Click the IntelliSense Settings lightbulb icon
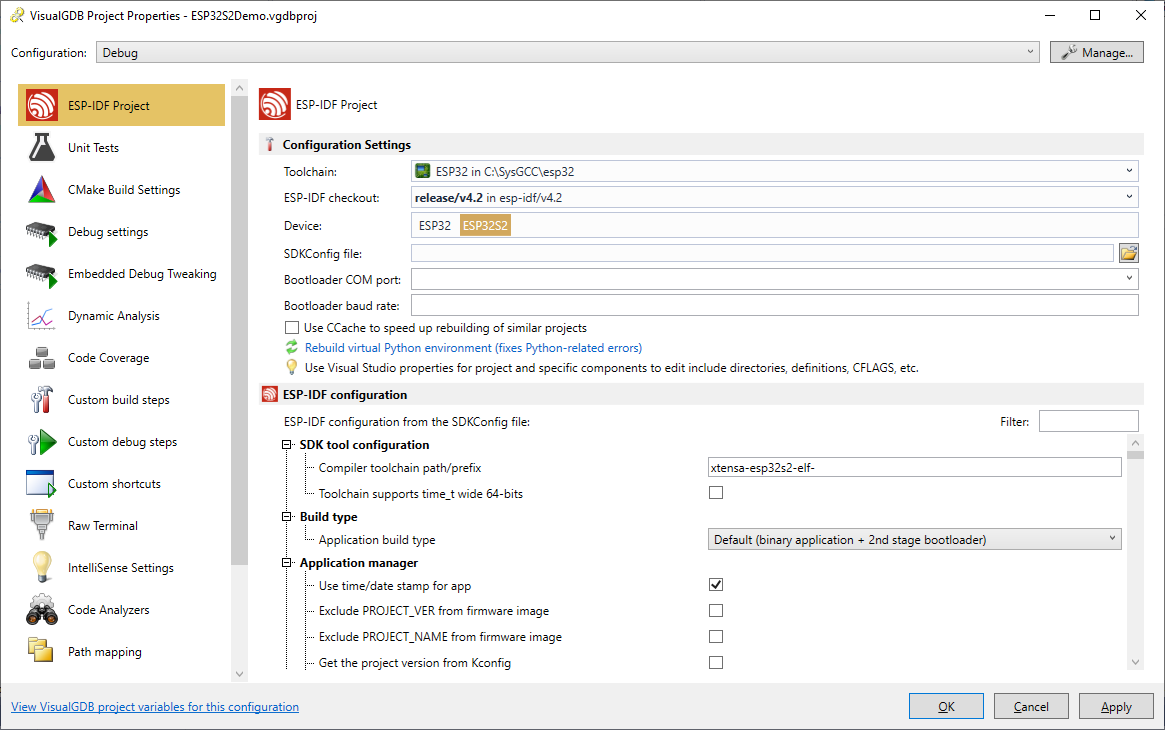 (42, 567)
